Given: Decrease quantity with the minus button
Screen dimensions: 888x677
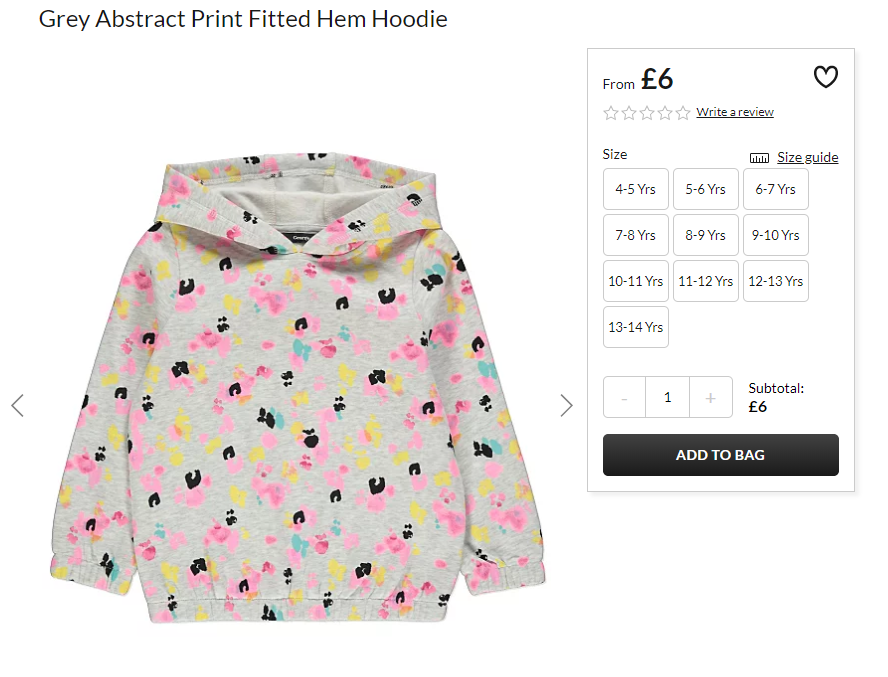Looking at the screenshot, I should 624,398.
